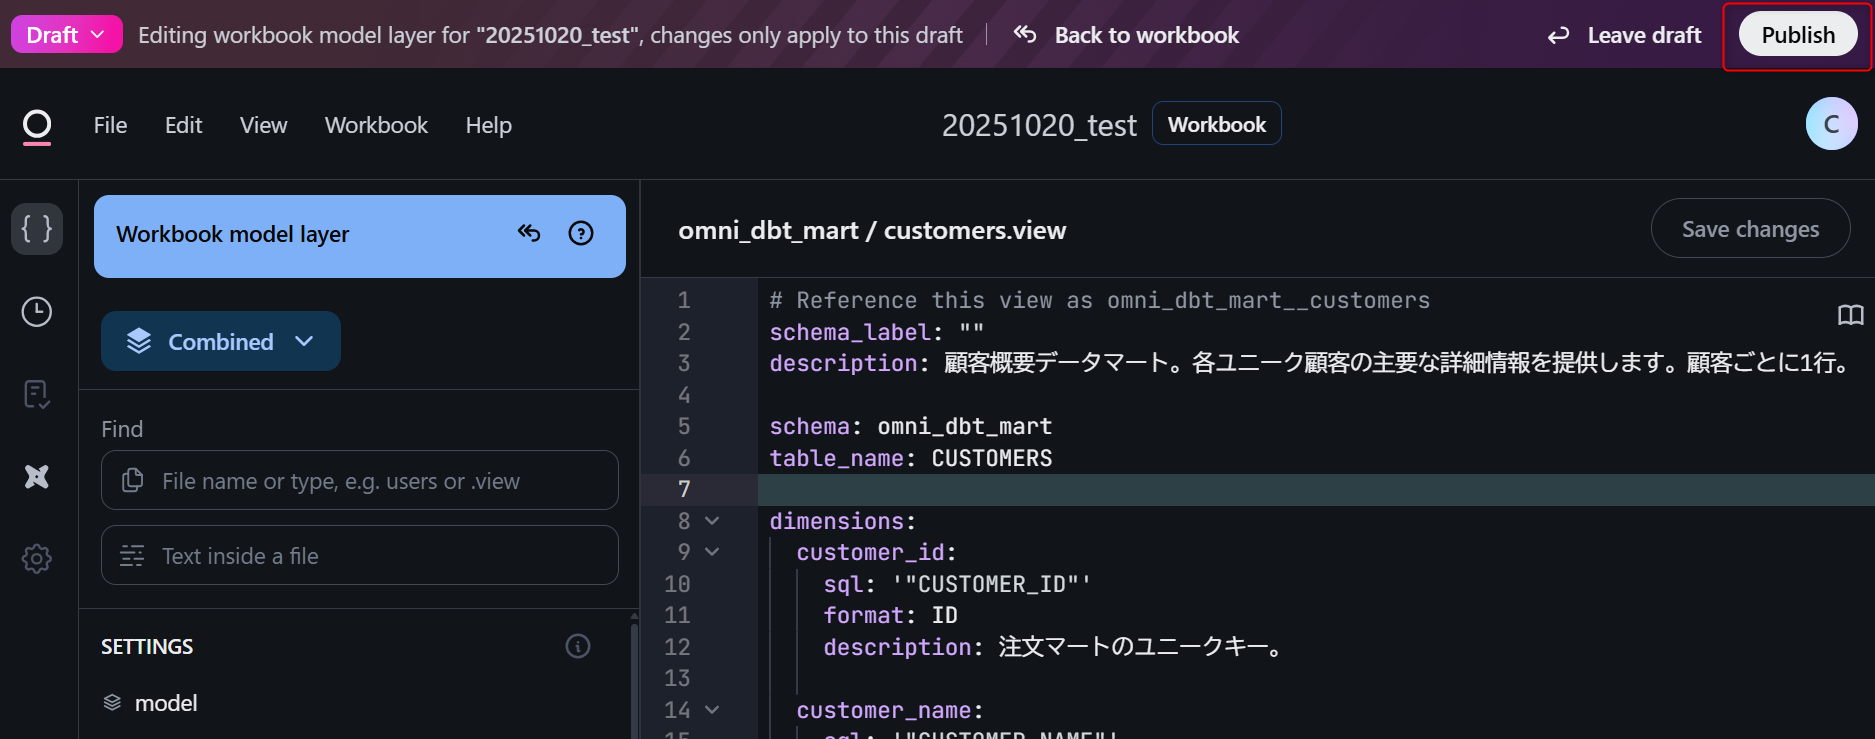Screen dimensions: 1875x739
Task: Collapse the customer_id block at line 9
Action: [712, 552]
